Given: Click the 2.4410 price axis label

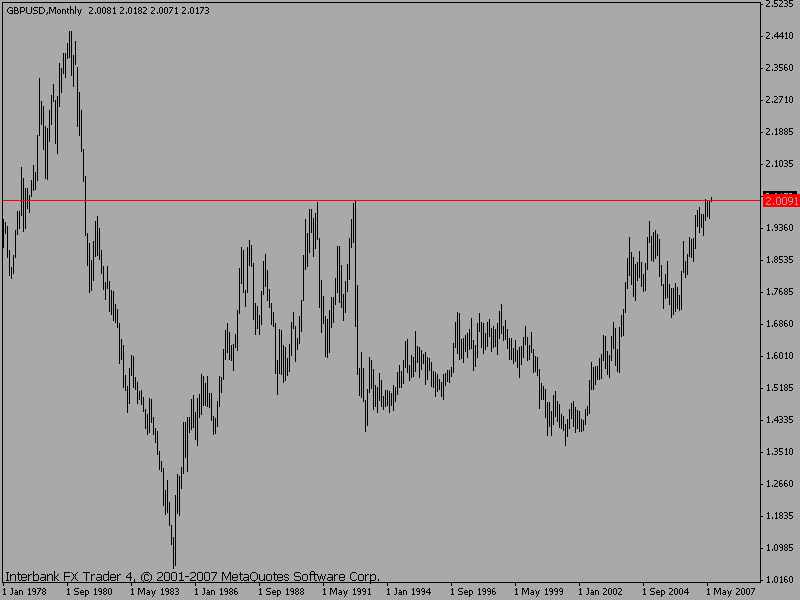Looking at the screenshot, I should point(779,36).
